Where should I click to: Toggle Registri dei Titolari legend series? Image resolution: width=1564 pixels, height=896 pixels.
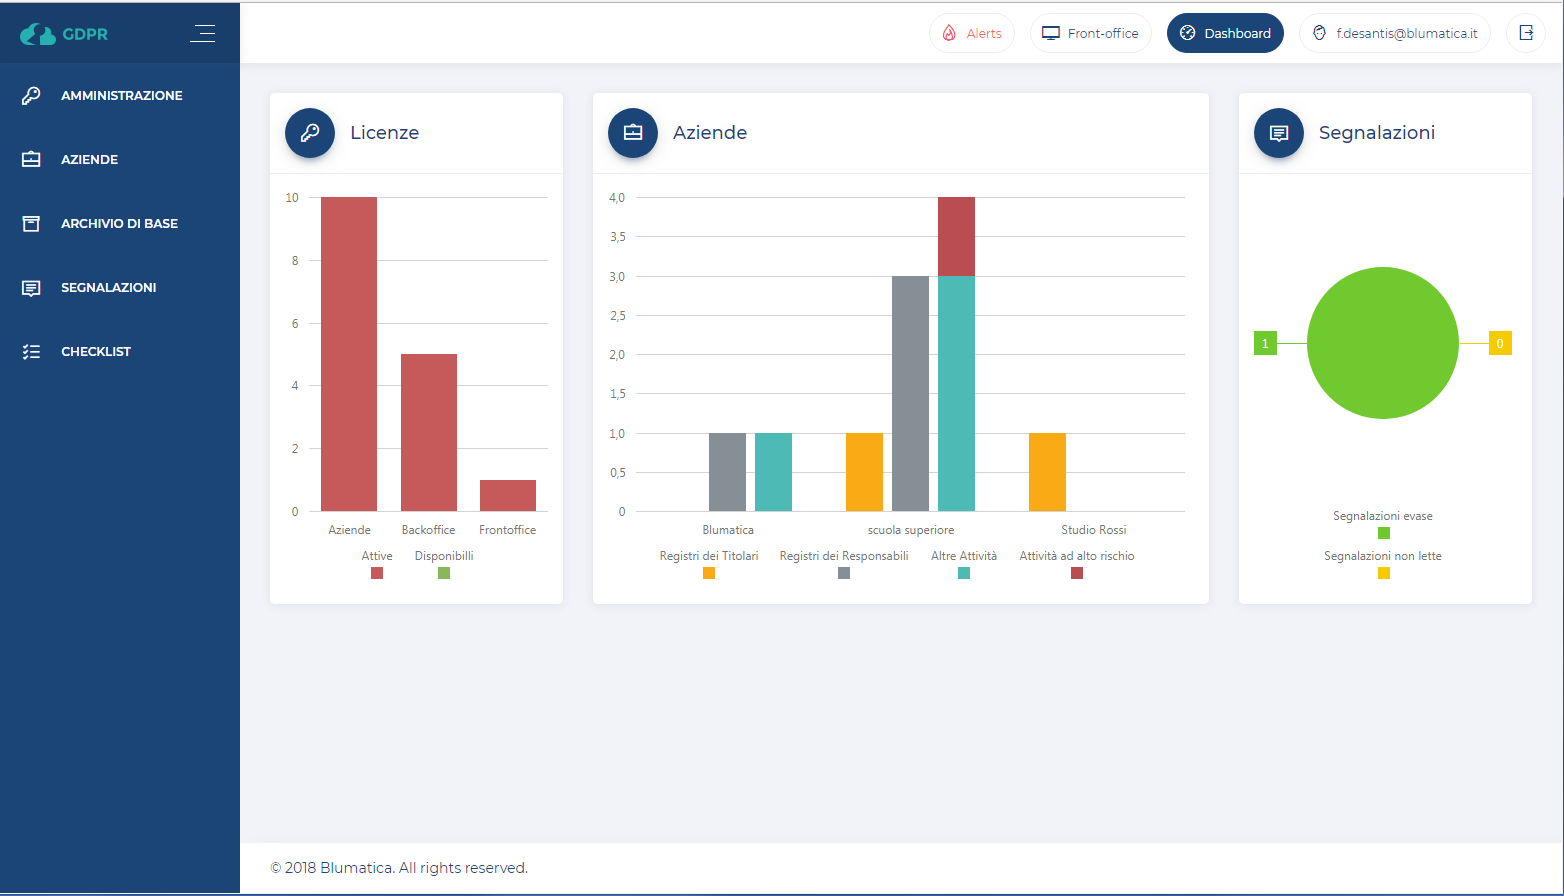click(x=709, y=573)
